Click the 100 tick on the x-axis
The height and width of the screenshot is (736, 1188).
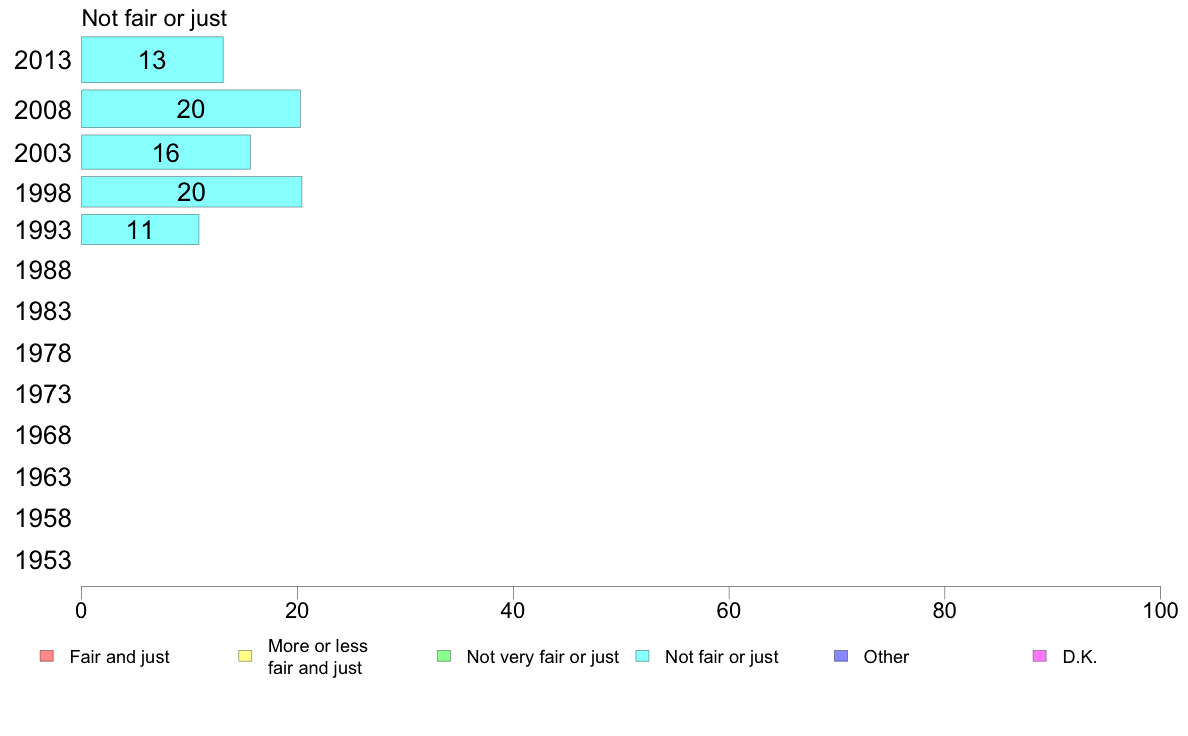1161,611
